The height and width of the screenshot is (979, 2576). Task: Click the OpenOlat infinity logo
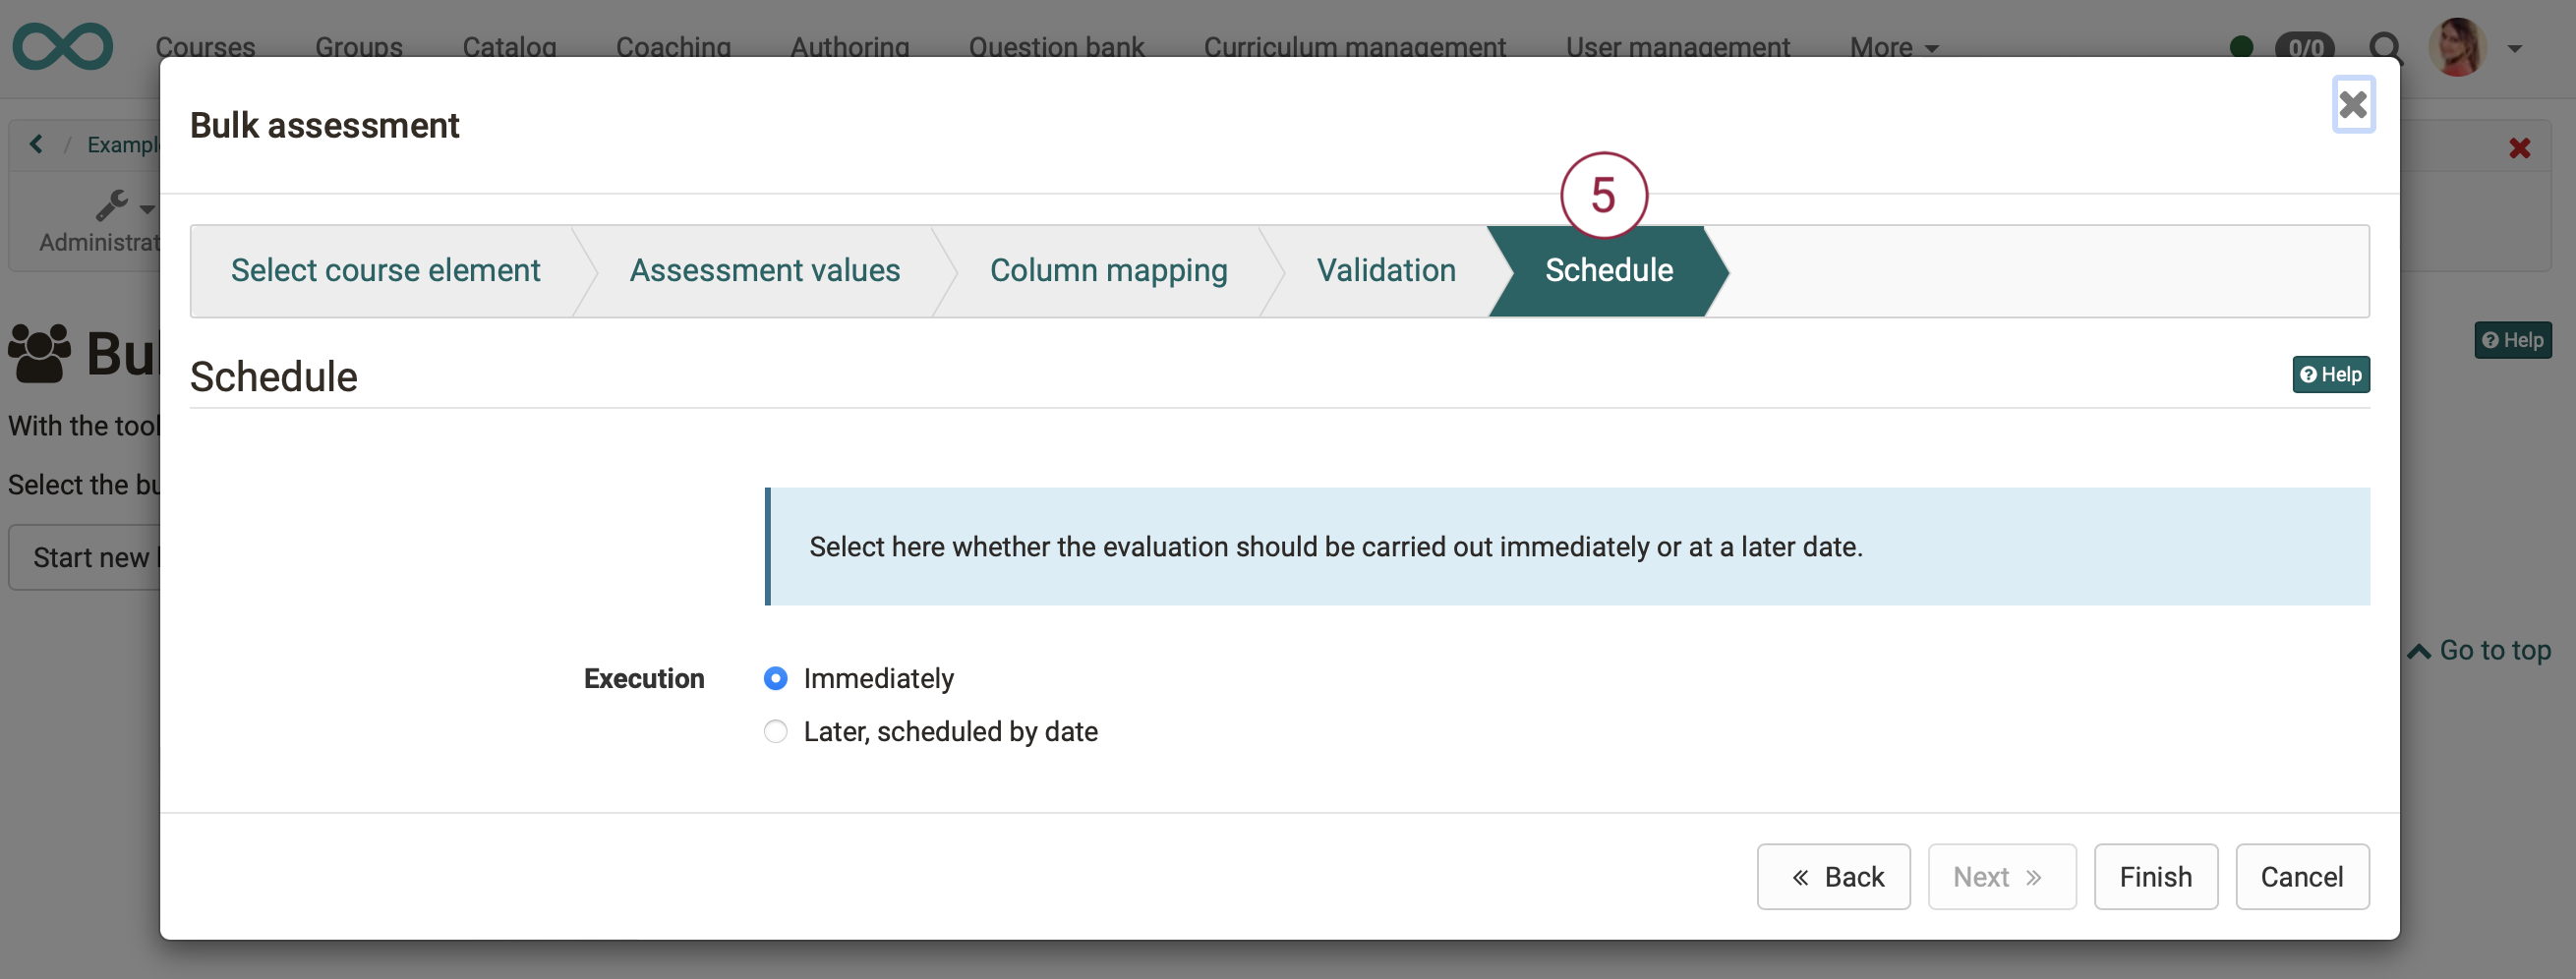[x=62, y=46]
